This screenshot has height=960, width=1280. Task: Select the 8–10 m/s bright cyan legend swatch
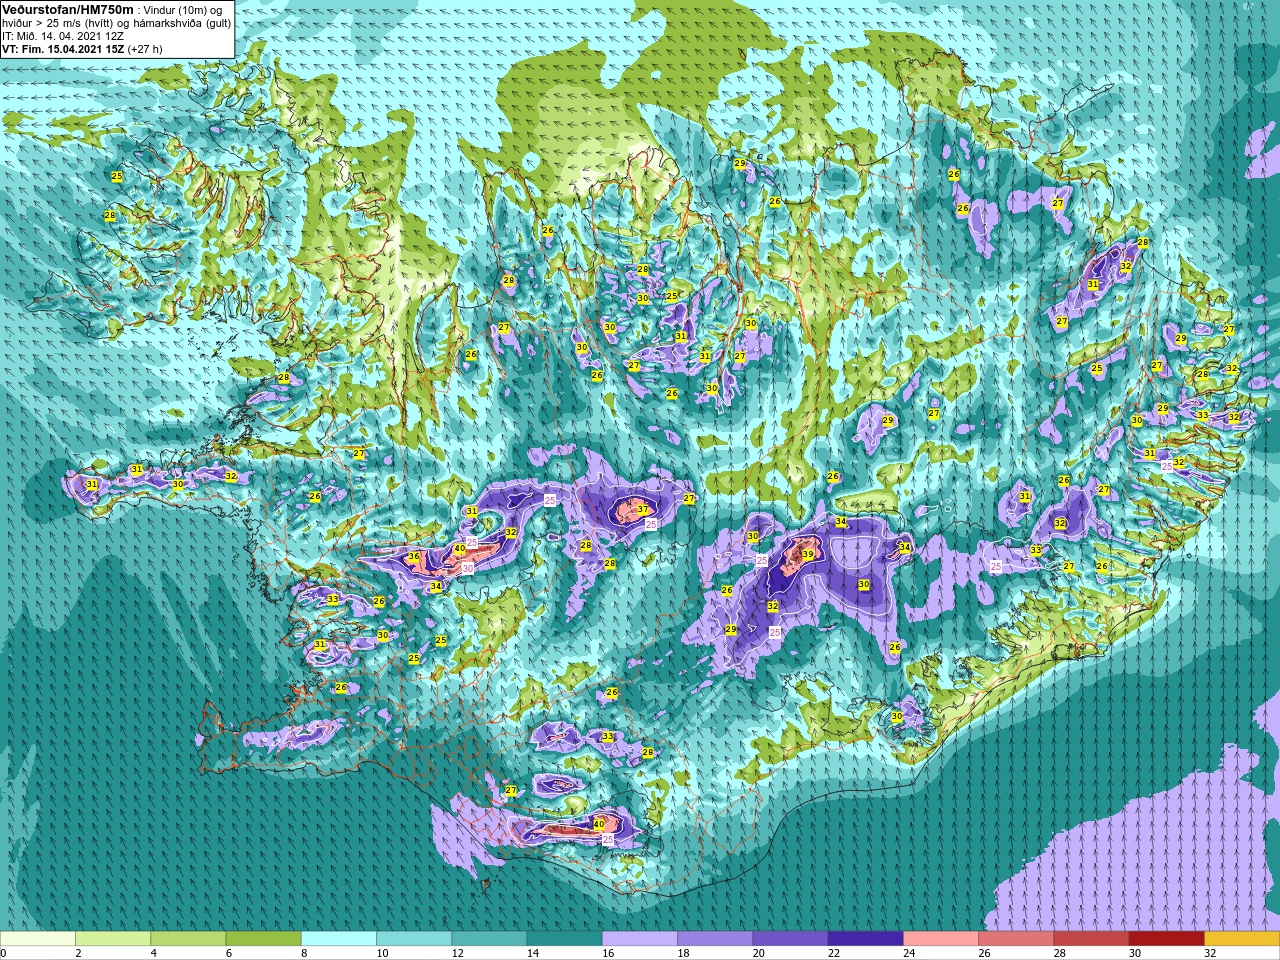point(339,939)
